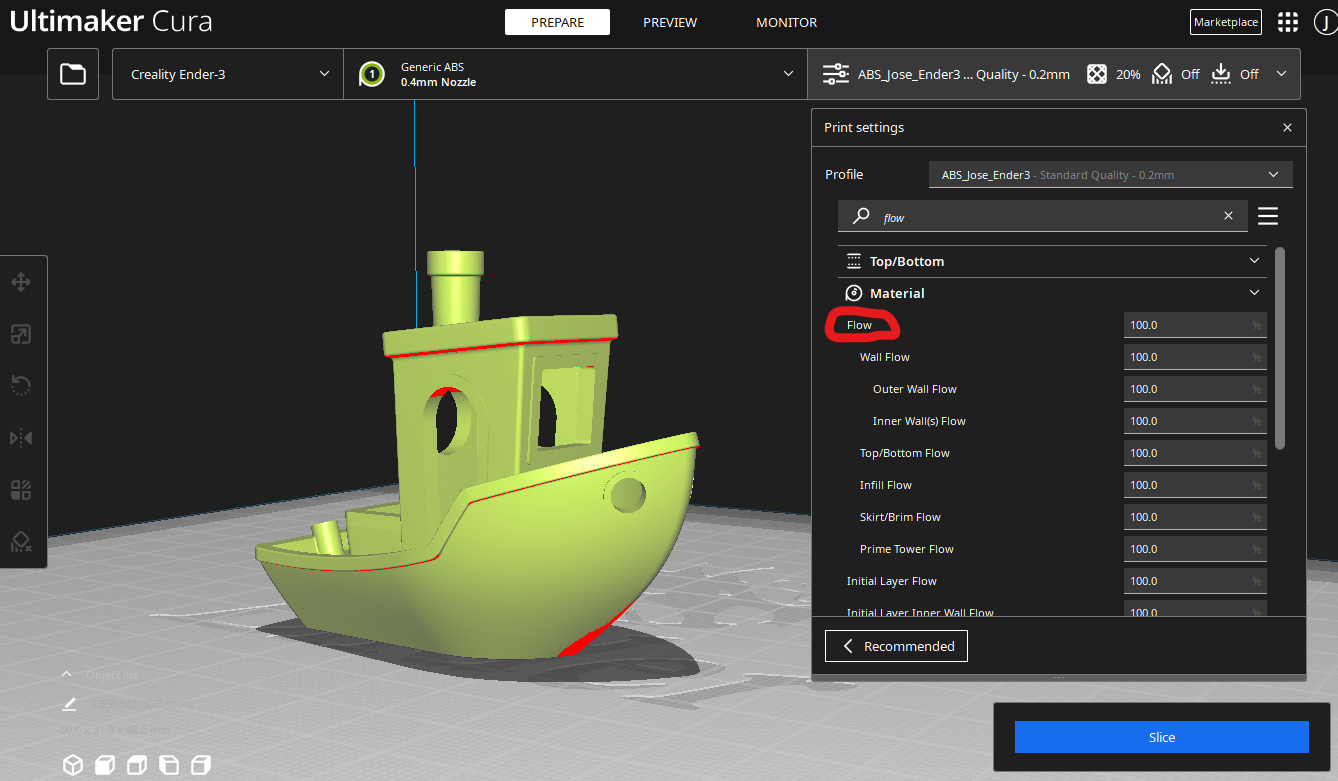Viewport: 1338px width, 781px height.
Task: Open Per Model Settings tool
Action: tap(21, 490)
